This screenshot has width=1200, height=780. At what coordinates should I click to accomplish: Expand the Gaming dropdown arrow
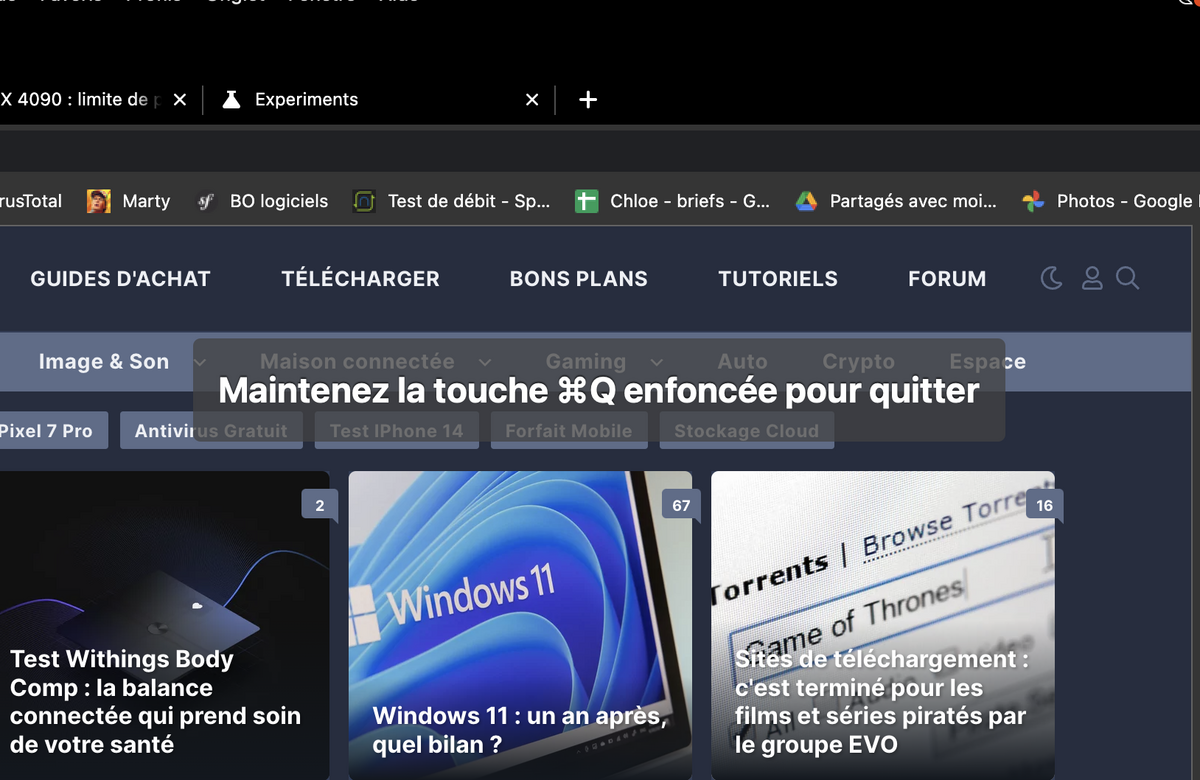[x=657, y=362]
